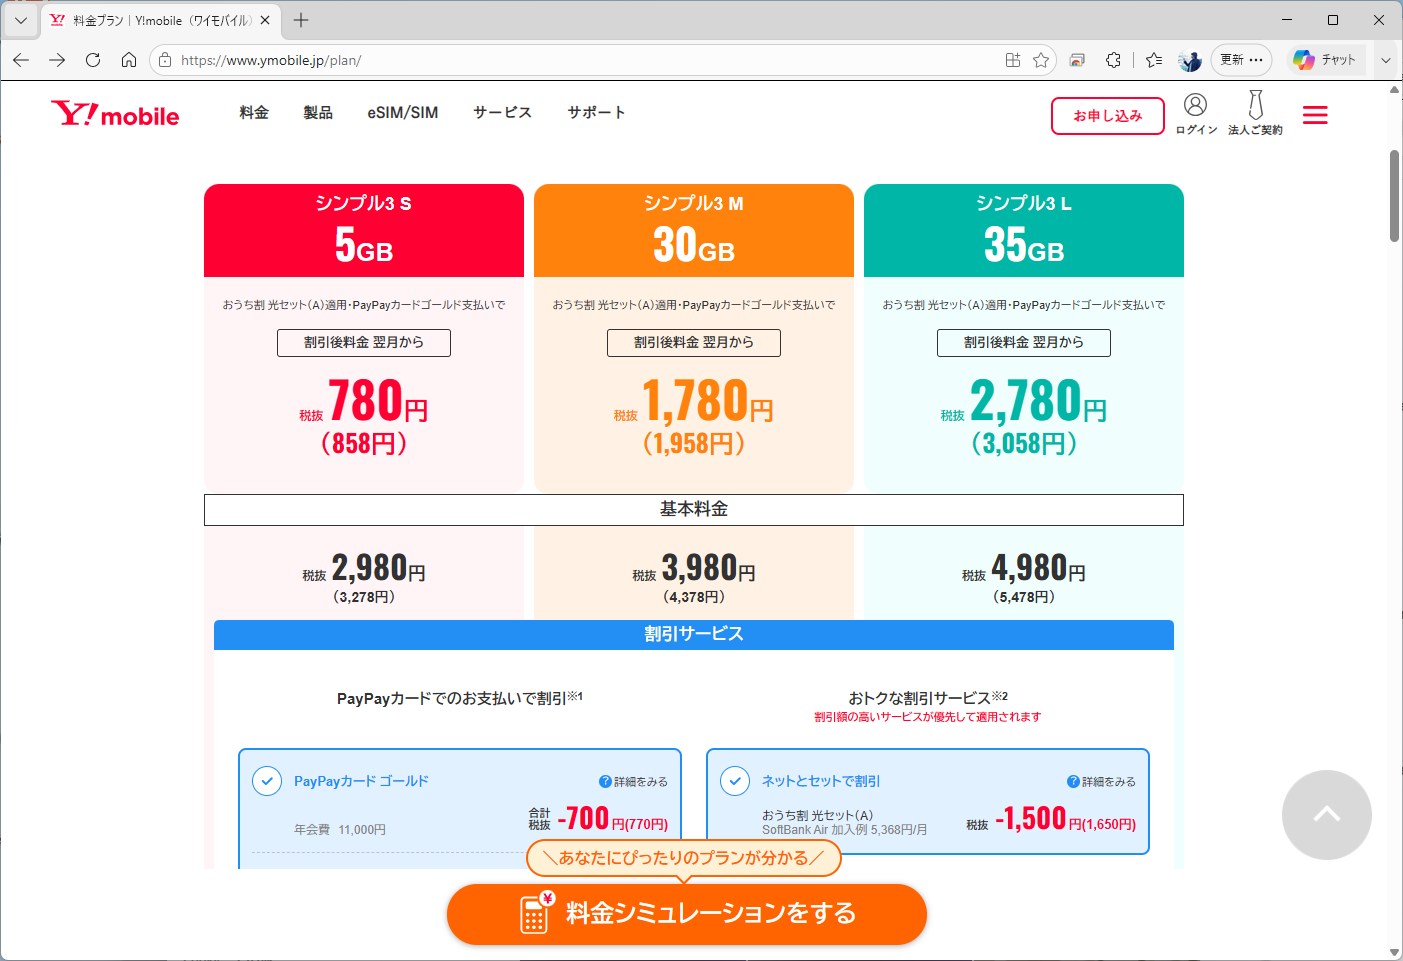The height and width of the screenshot is (961, 1403).
Task: Open the split screen view icon
Action: [1013, 60]
